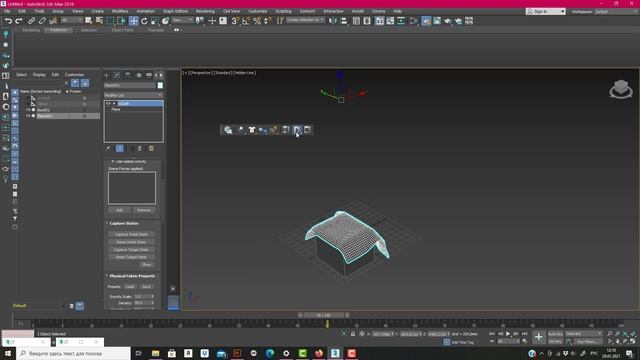Activate the Select and Link tool
Image resolution: width=640 pixels, height=360 pixels.
click(x=31, y=21)
